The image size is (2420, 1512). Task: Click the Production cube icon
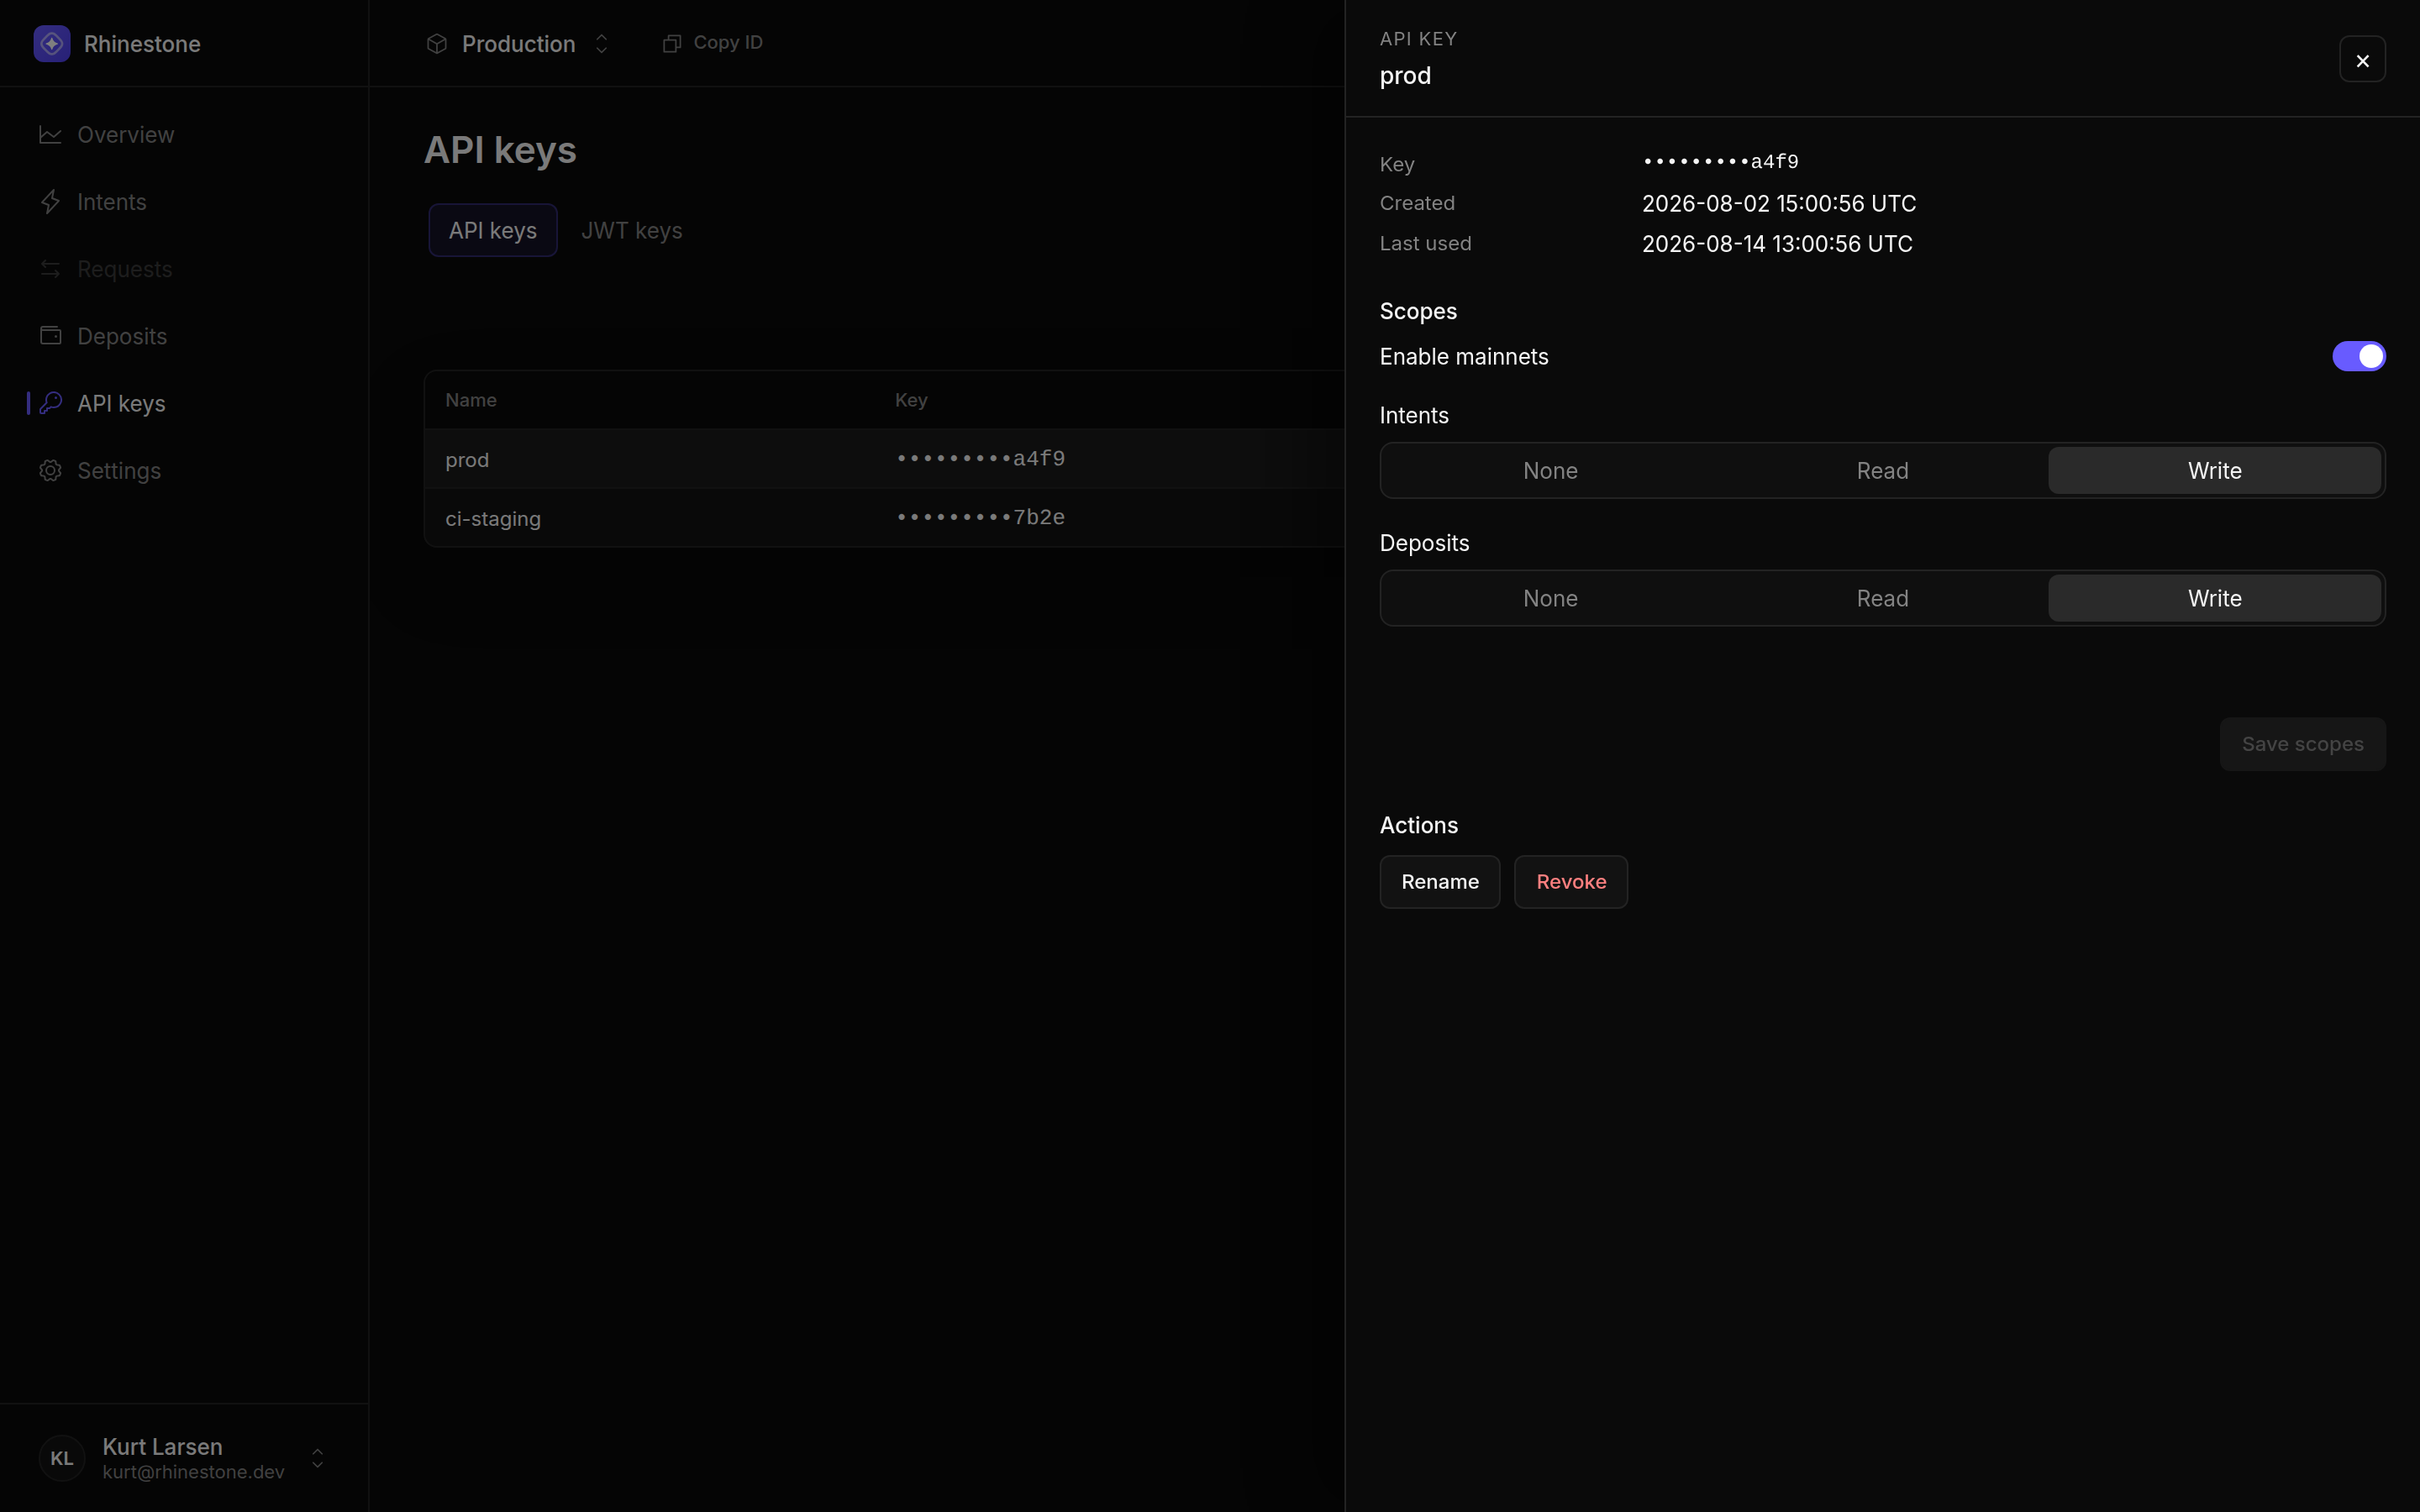click(x=436, y=44)
